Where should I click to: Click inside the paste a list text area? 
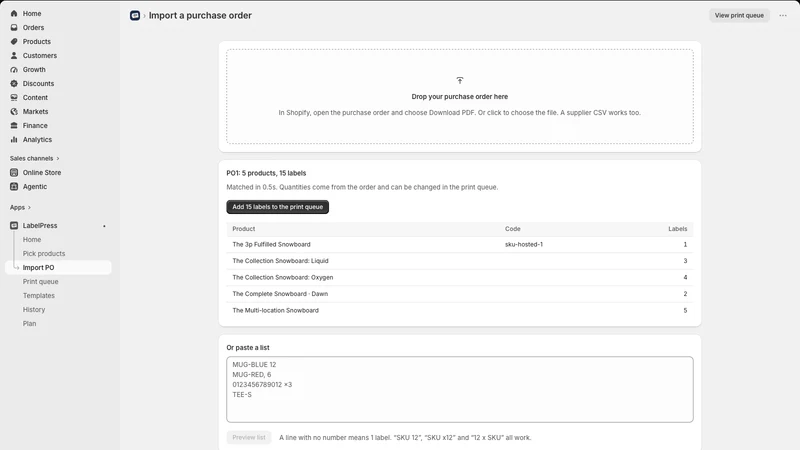coord(460,389)
